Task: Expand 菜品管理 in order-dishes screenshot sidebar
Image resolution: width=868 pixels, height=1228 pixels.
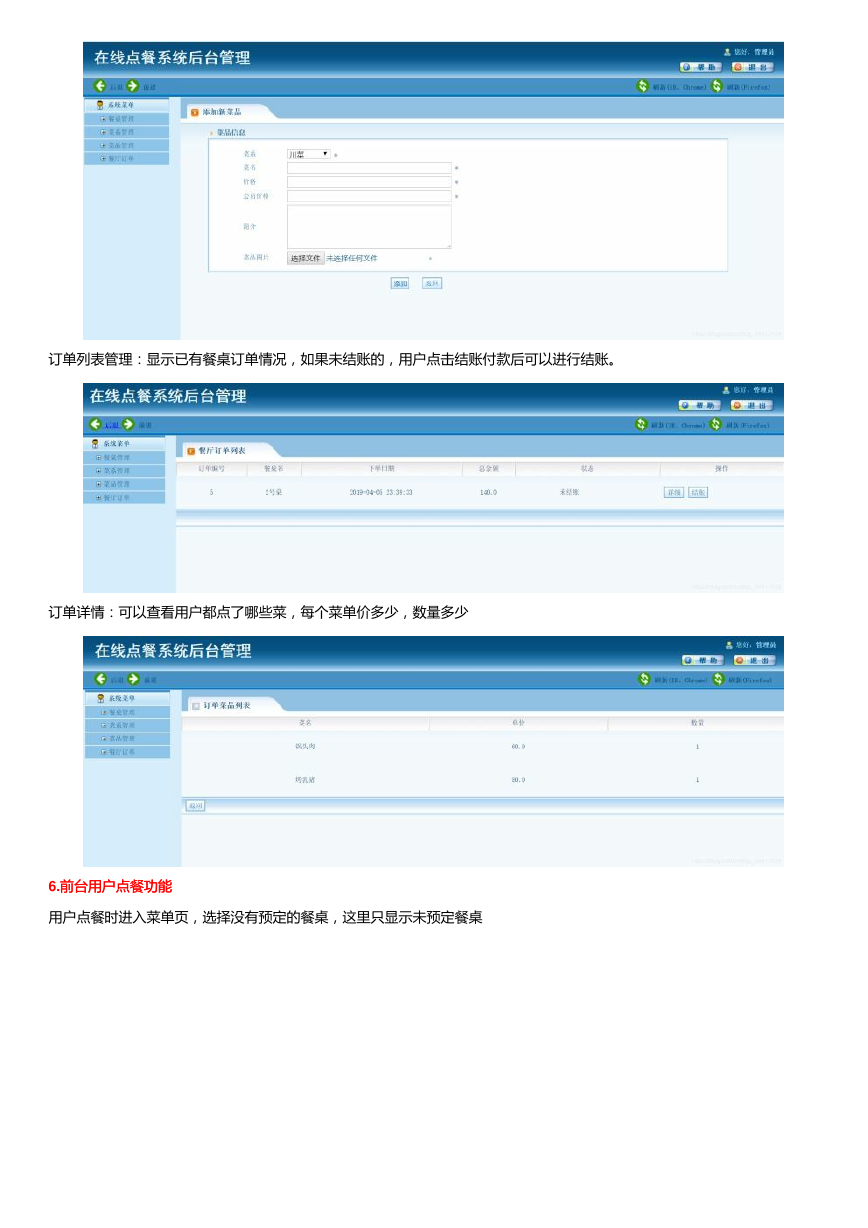Action: click(104, 738)
